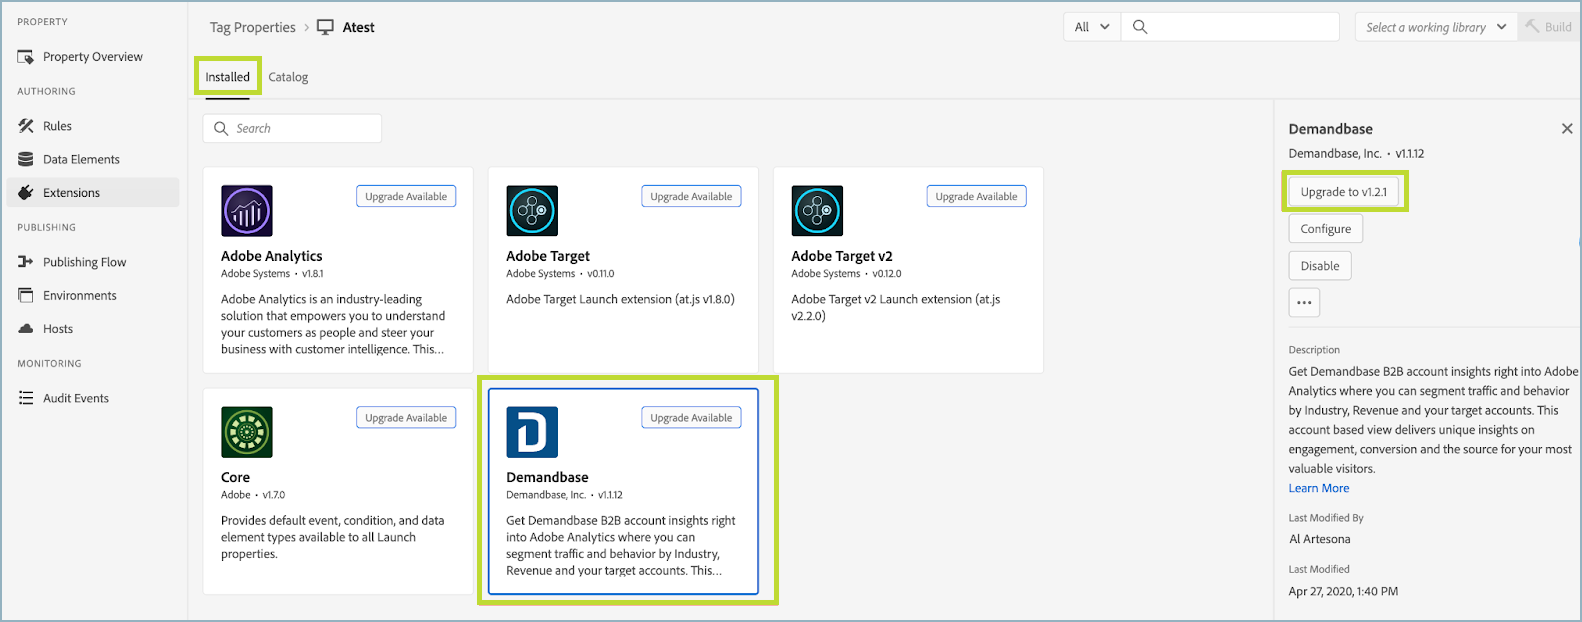Screen dimensions: 1582x622
Task: Click Apr 27, 2020 modified date
Action: tap(1343, 591)
